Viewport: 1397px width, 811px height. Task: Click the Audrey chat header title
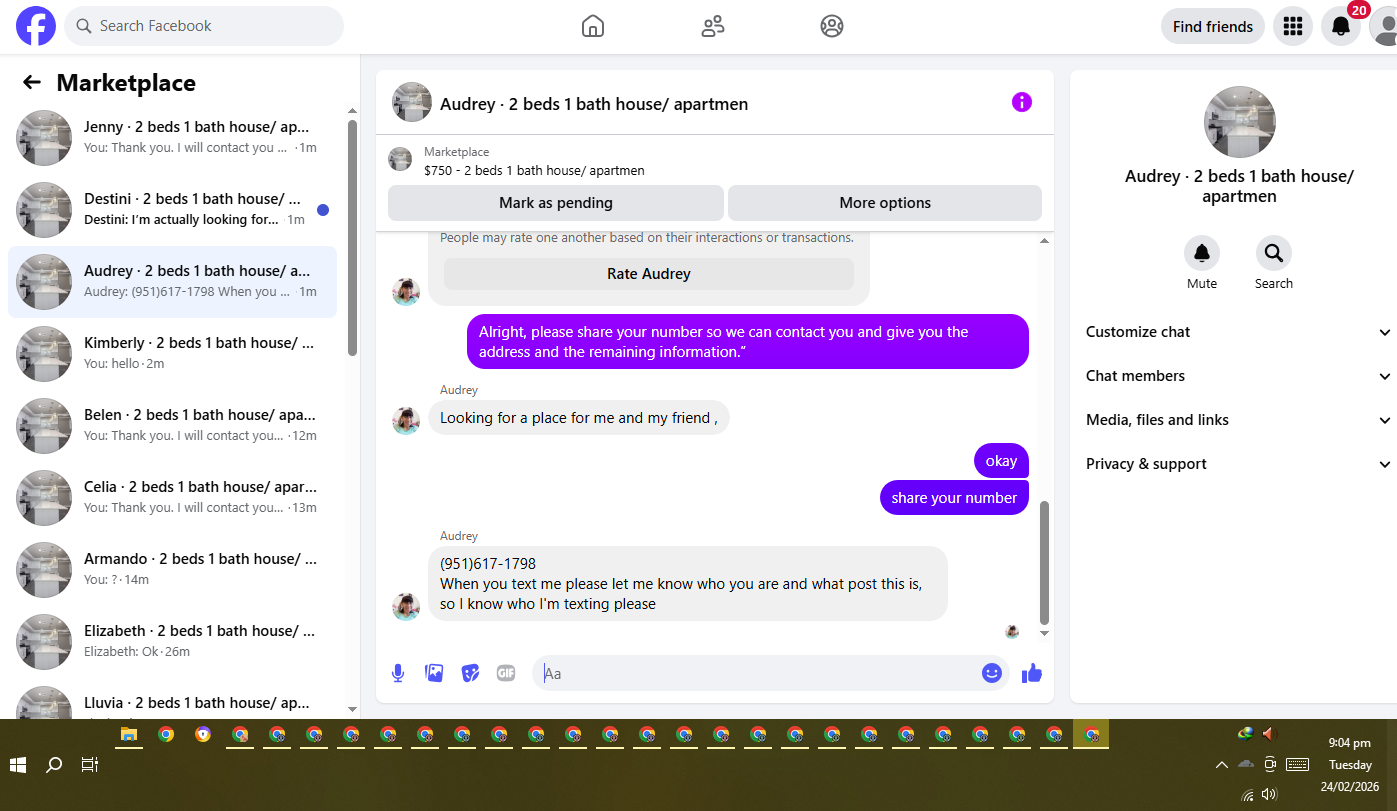[594, 104]
